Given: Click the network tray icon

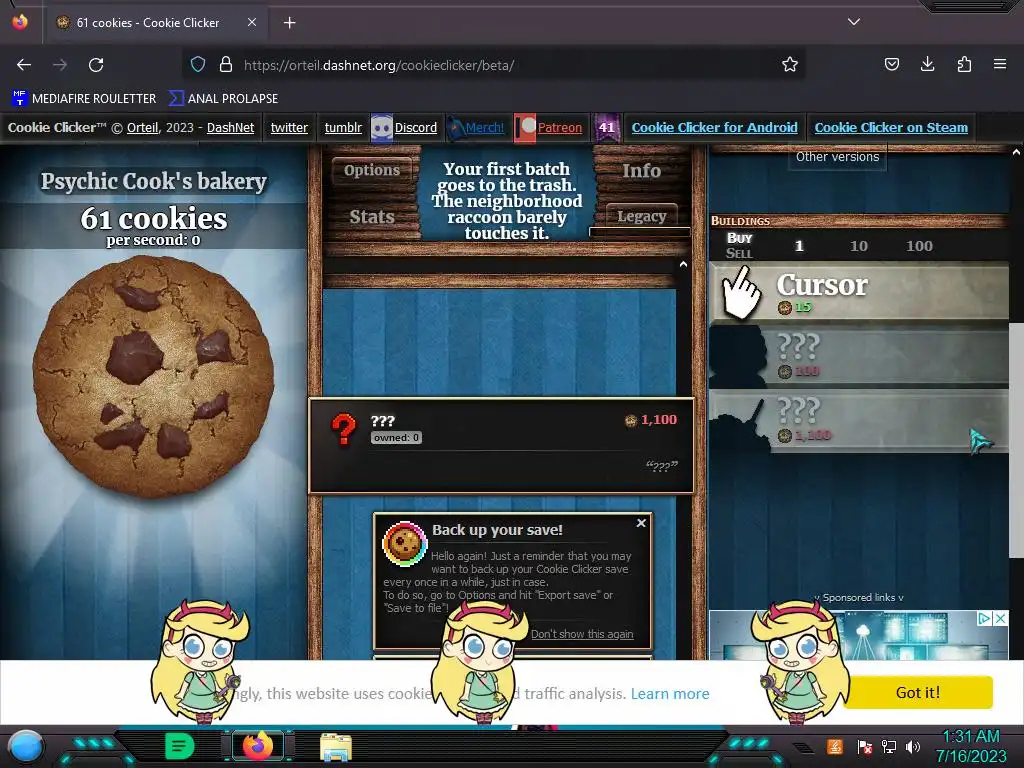Looking at the screenshot, I should (889, 746).
